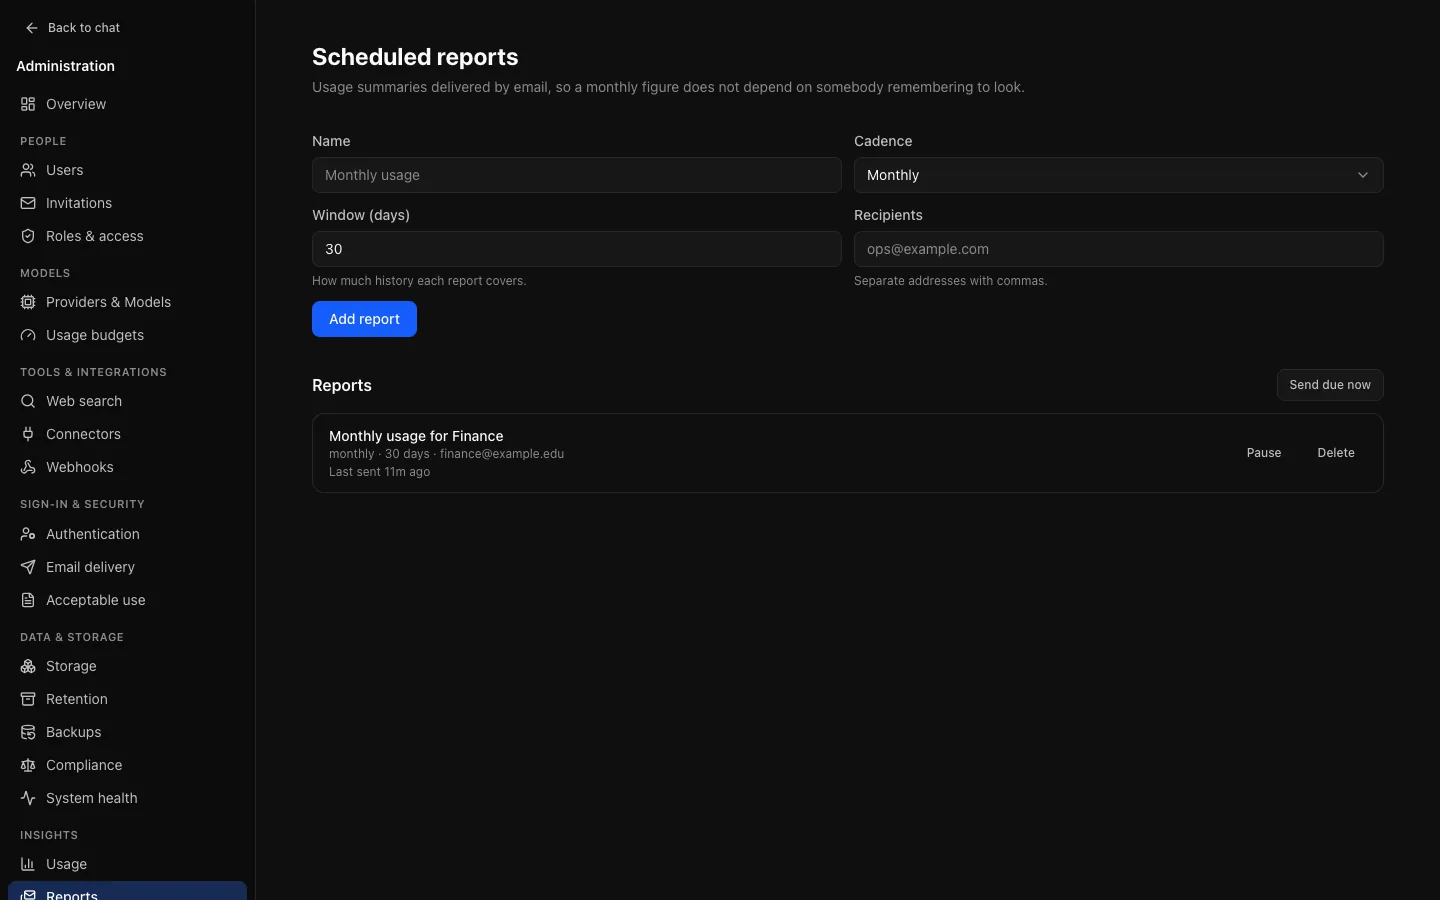Image resolution: width=1440 pixels, height=900 pixels.
Task: Open Roles & access settings
Action: 127,236
